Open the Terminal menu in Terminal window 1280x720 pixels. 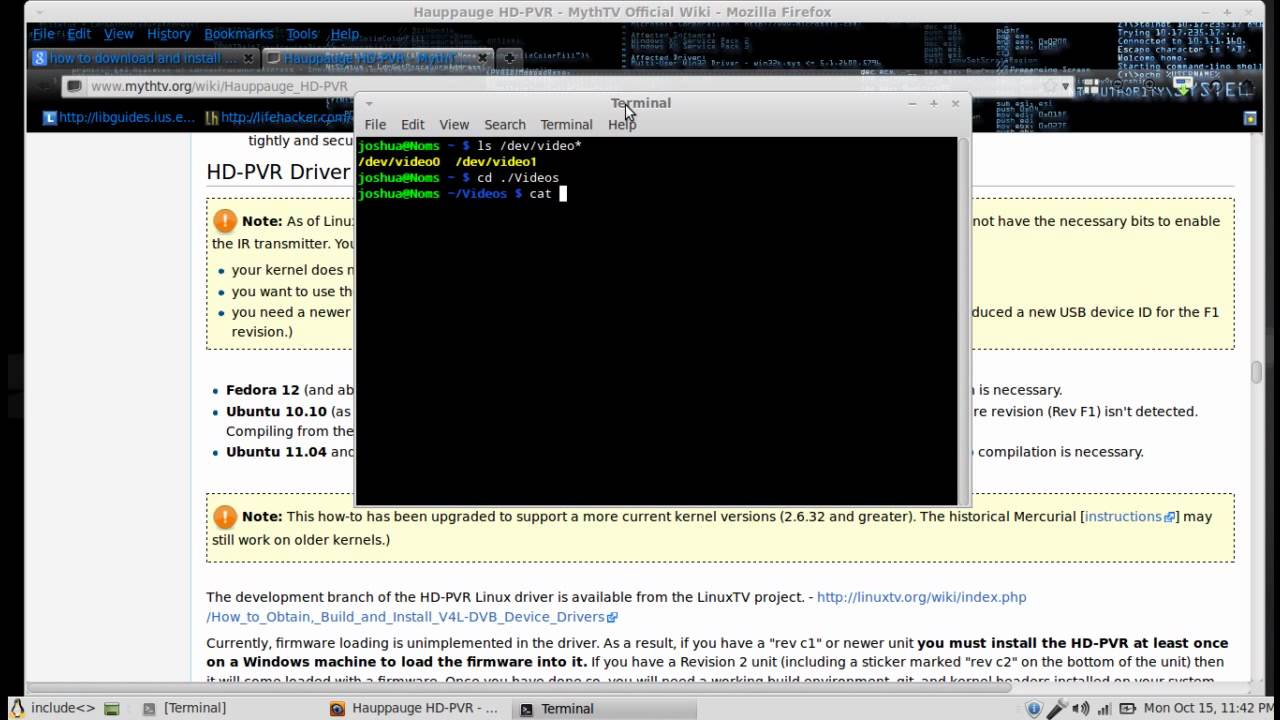(x=566, y=125)
